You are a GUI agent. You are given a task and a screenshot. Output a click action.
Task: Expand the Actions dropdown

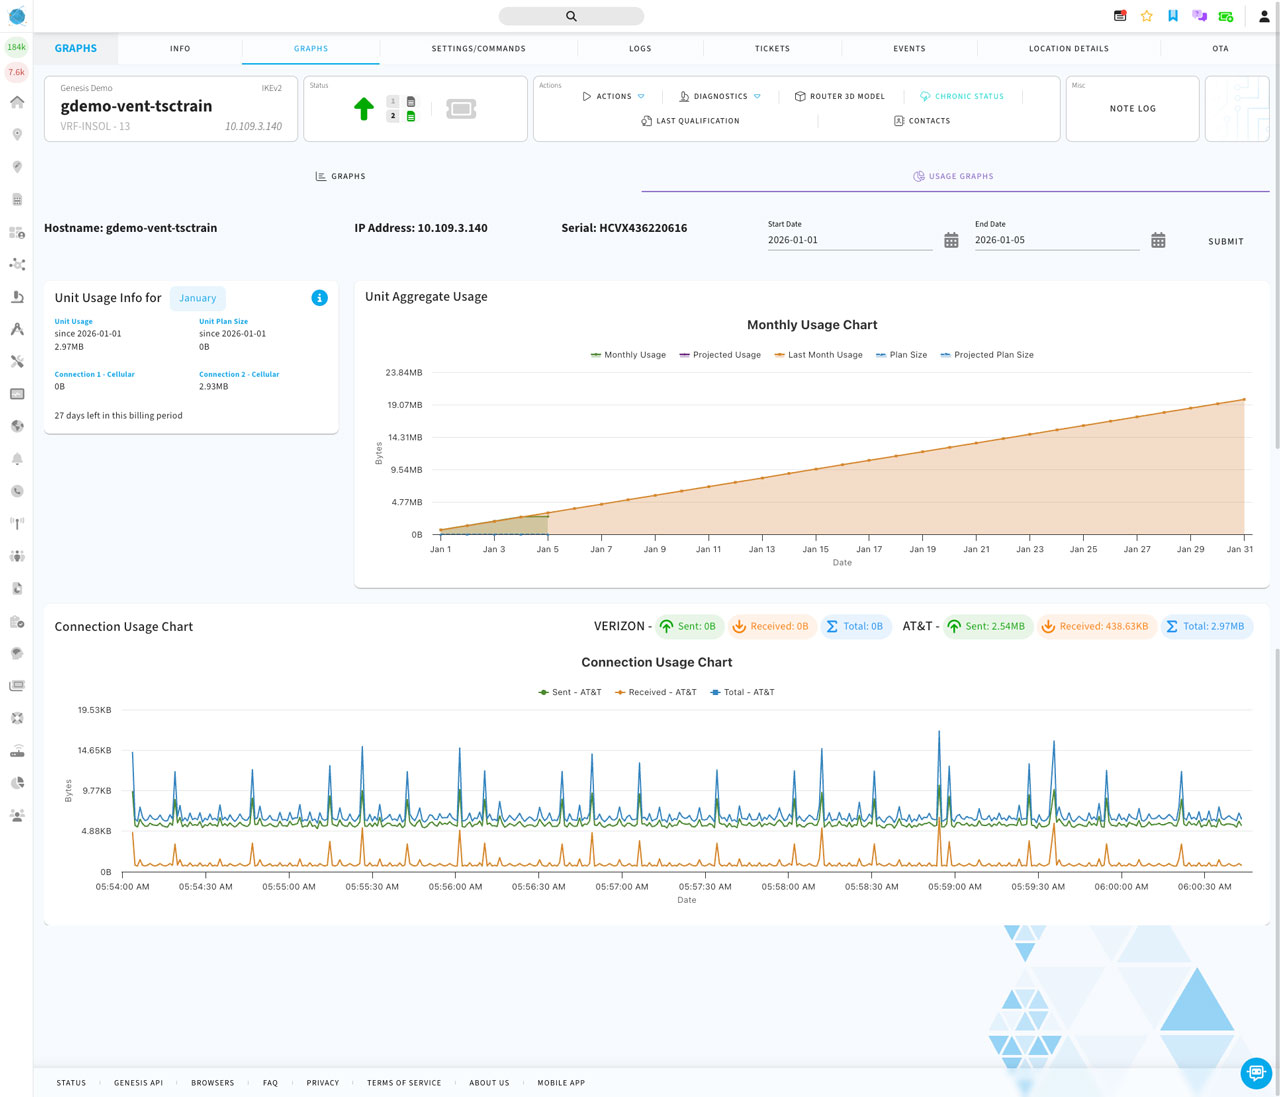613,97
